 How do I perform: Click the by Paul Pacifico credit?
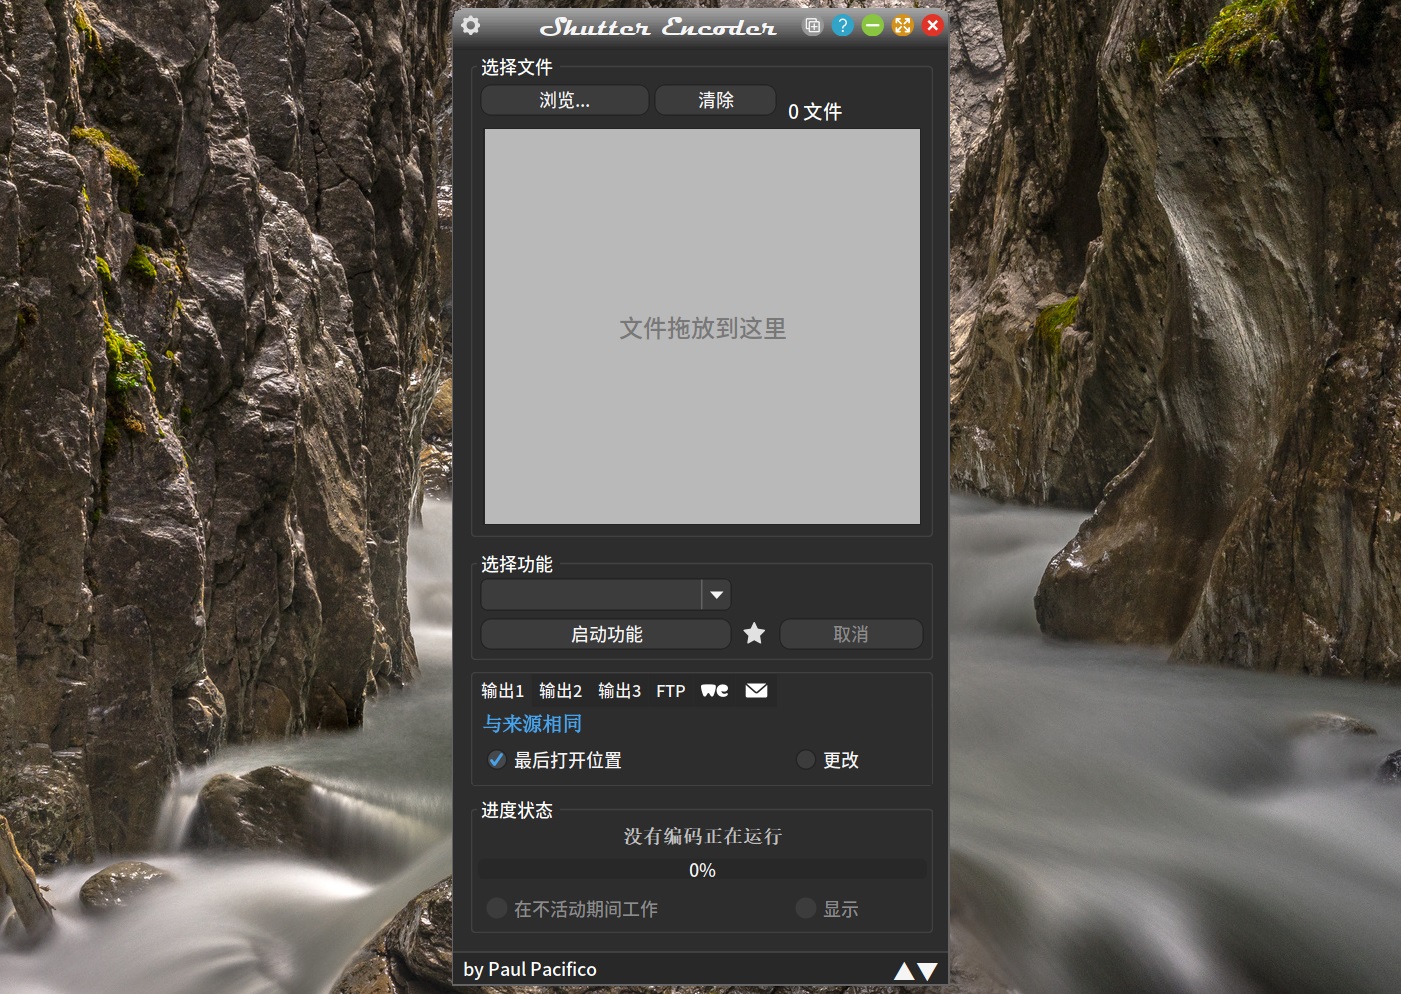[x=530, y=969]
